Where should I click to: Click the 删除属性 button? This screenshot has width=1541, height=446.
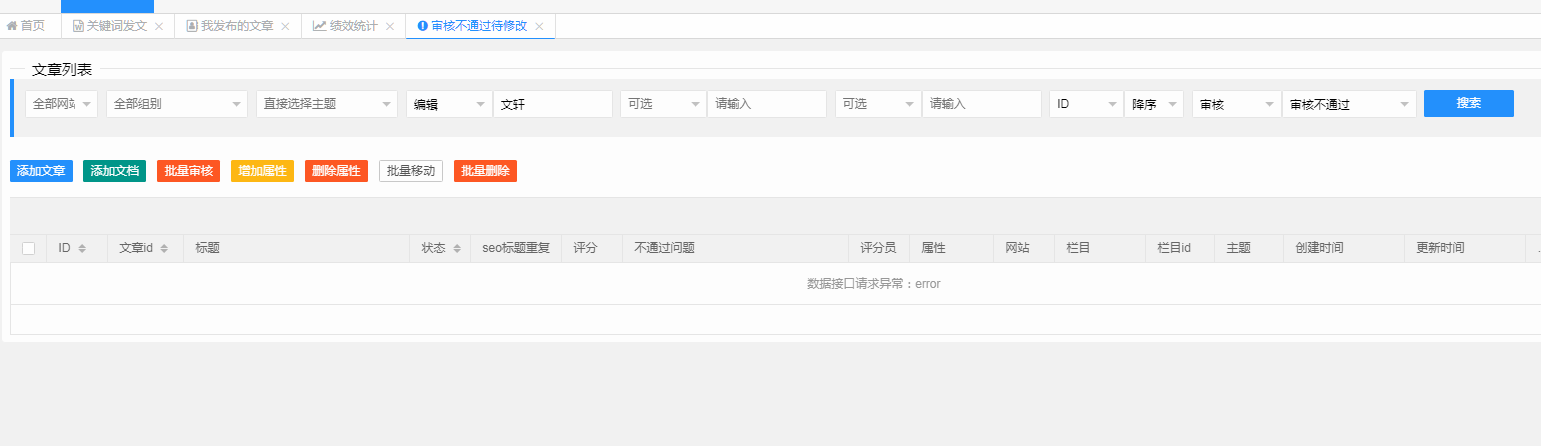point(336,171)
